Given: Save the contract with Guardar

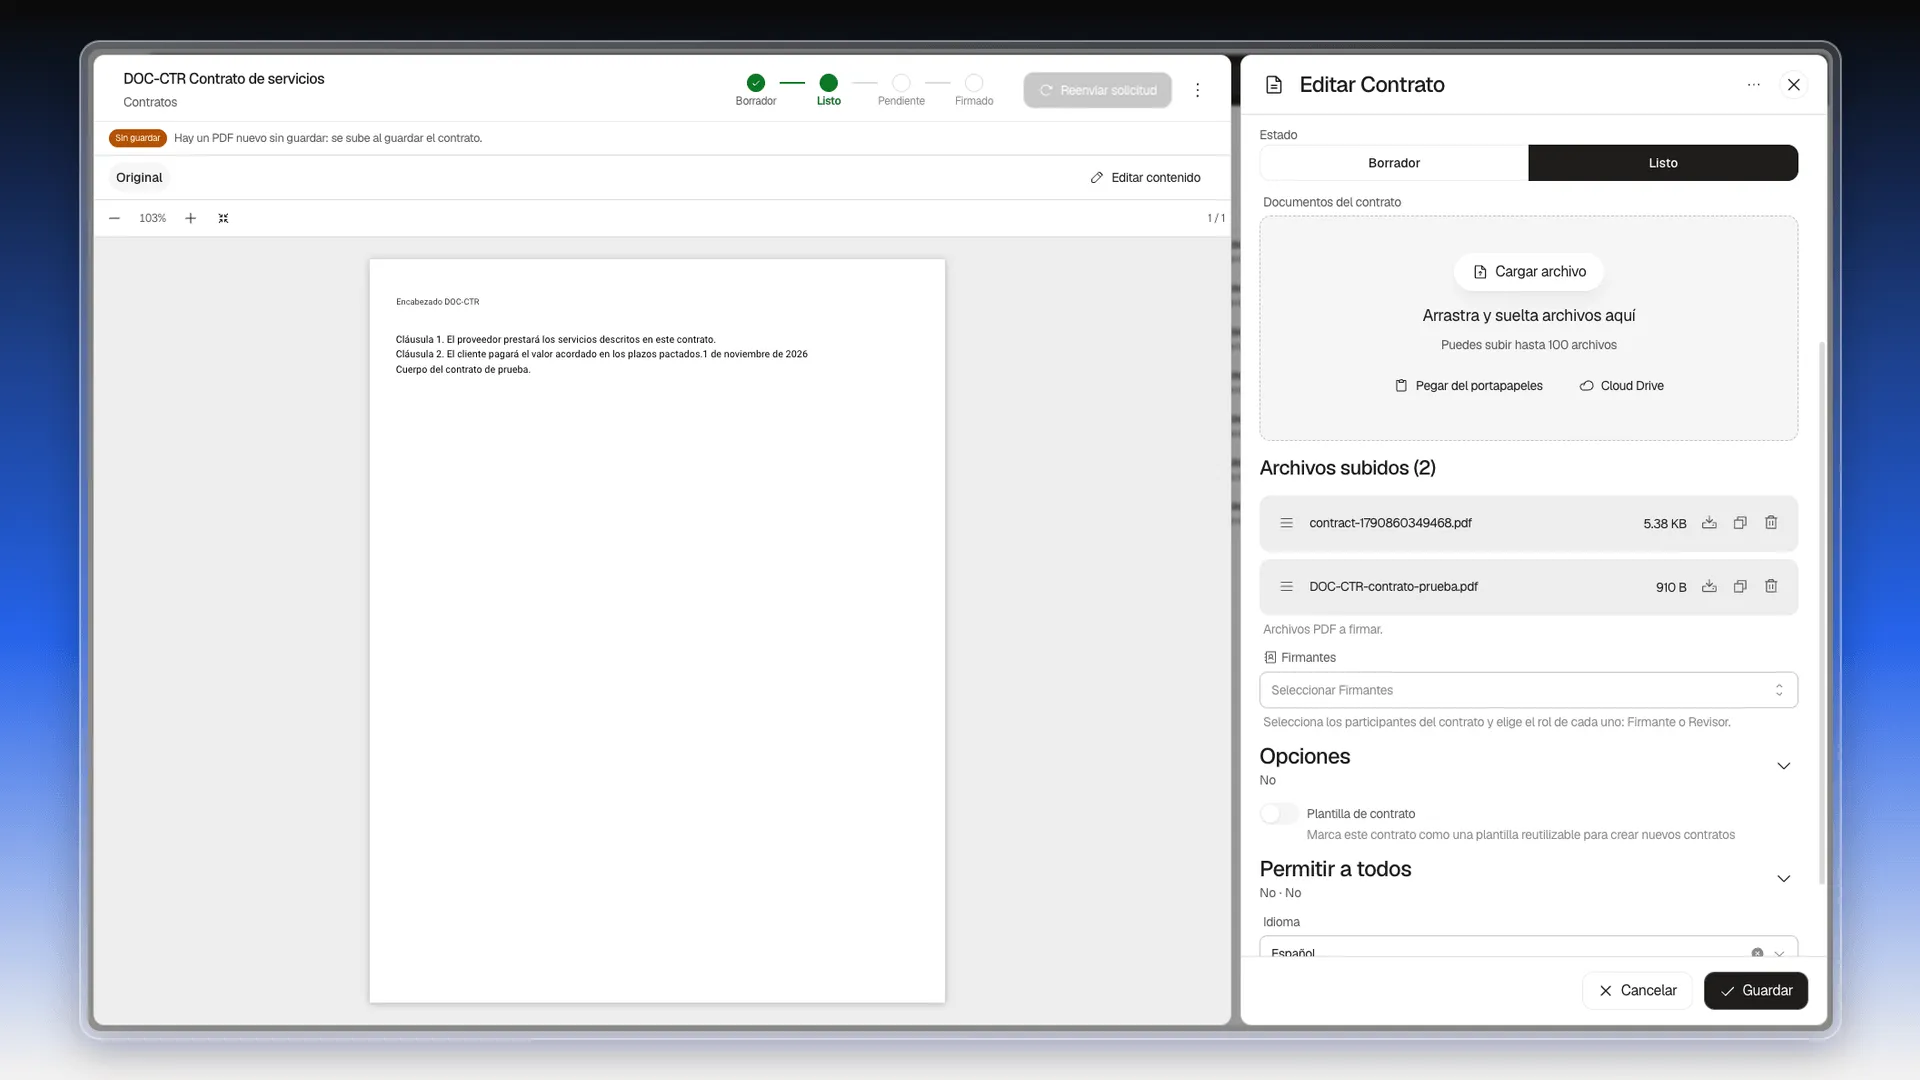Looking at the screenshot, I should (1756, 991).
